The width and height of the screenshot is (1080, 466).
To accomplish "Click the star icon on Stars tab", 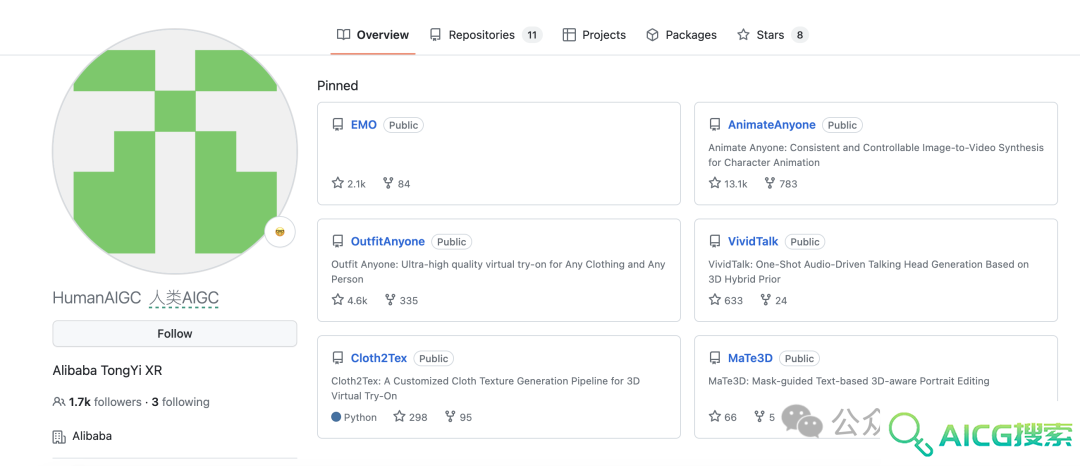I will 743,34.
